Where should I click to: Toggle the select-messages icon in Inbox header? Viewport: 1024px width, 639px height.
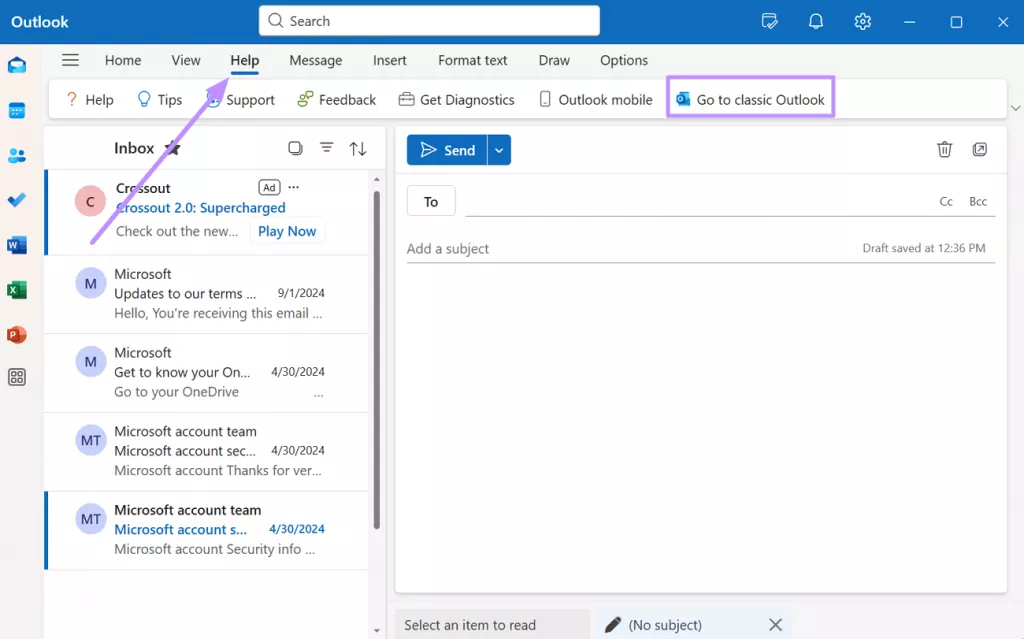295,148
